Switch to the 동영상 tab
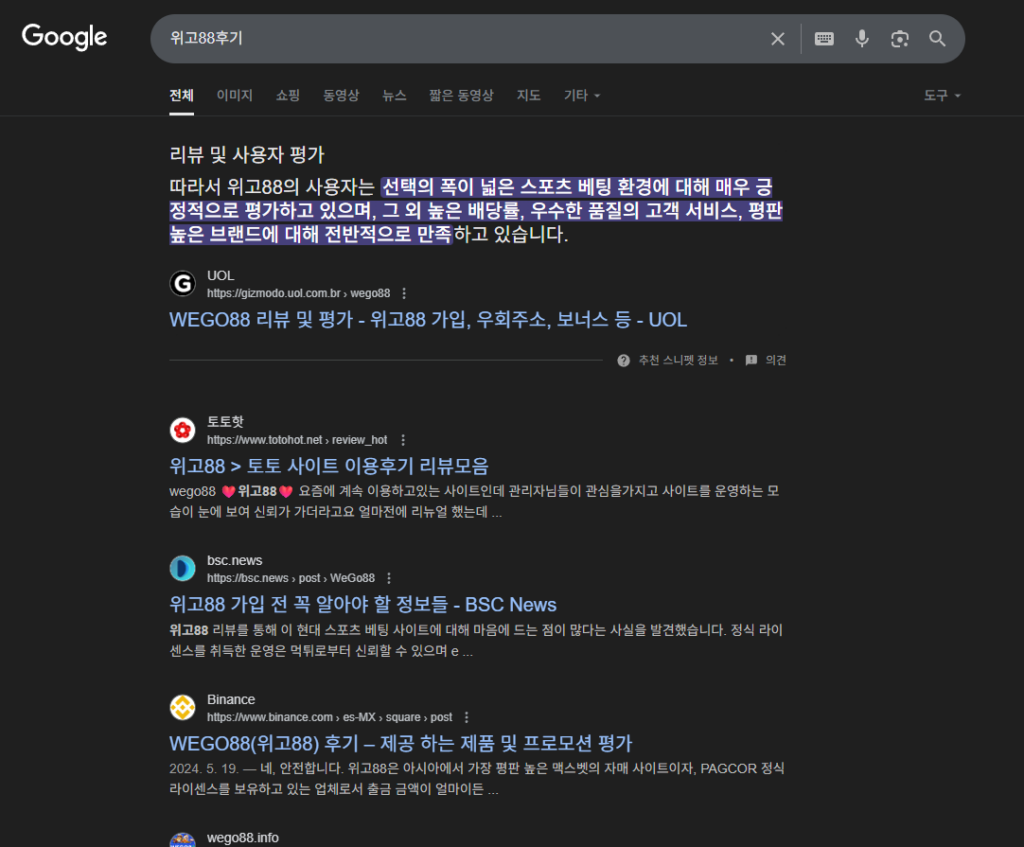This screenshot has width=1024, height=847. tap(341, 95)
